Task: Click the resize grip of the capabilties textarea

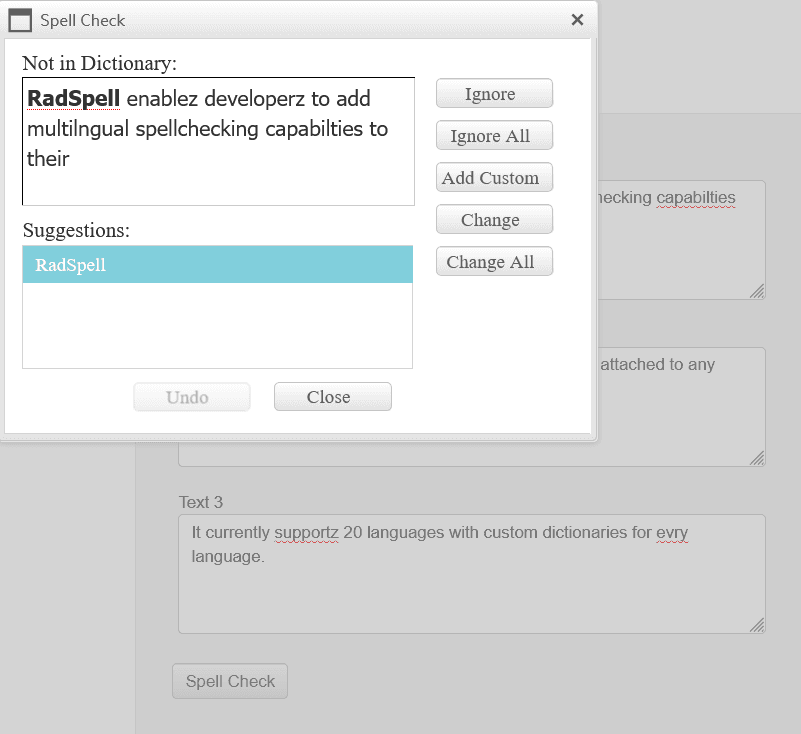Action: tap(757, 291)
